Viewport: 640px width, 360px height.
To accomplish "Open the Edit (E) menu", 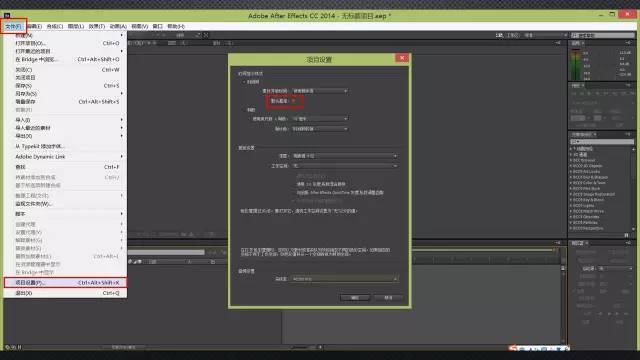I will (35, 26).
